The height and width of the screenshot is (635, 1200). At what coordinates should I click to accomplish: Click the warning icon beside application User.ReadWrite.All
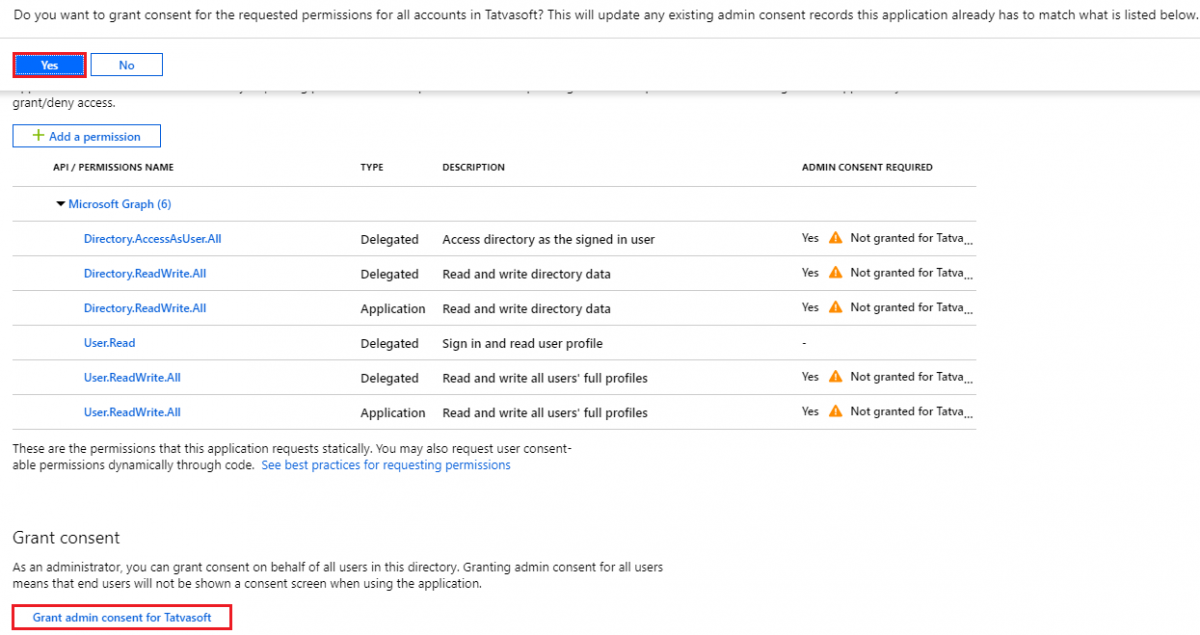[x=835, y=412]
